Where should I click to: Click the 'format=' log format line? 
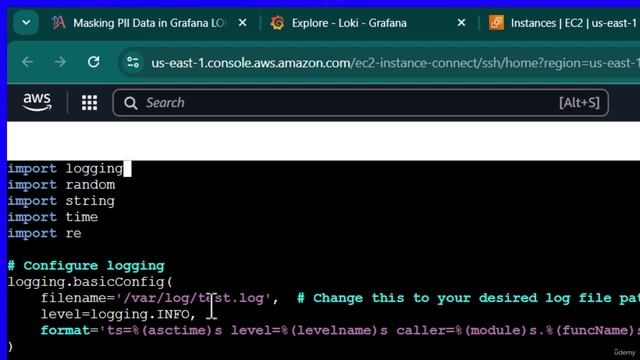(x=340, y=330)
